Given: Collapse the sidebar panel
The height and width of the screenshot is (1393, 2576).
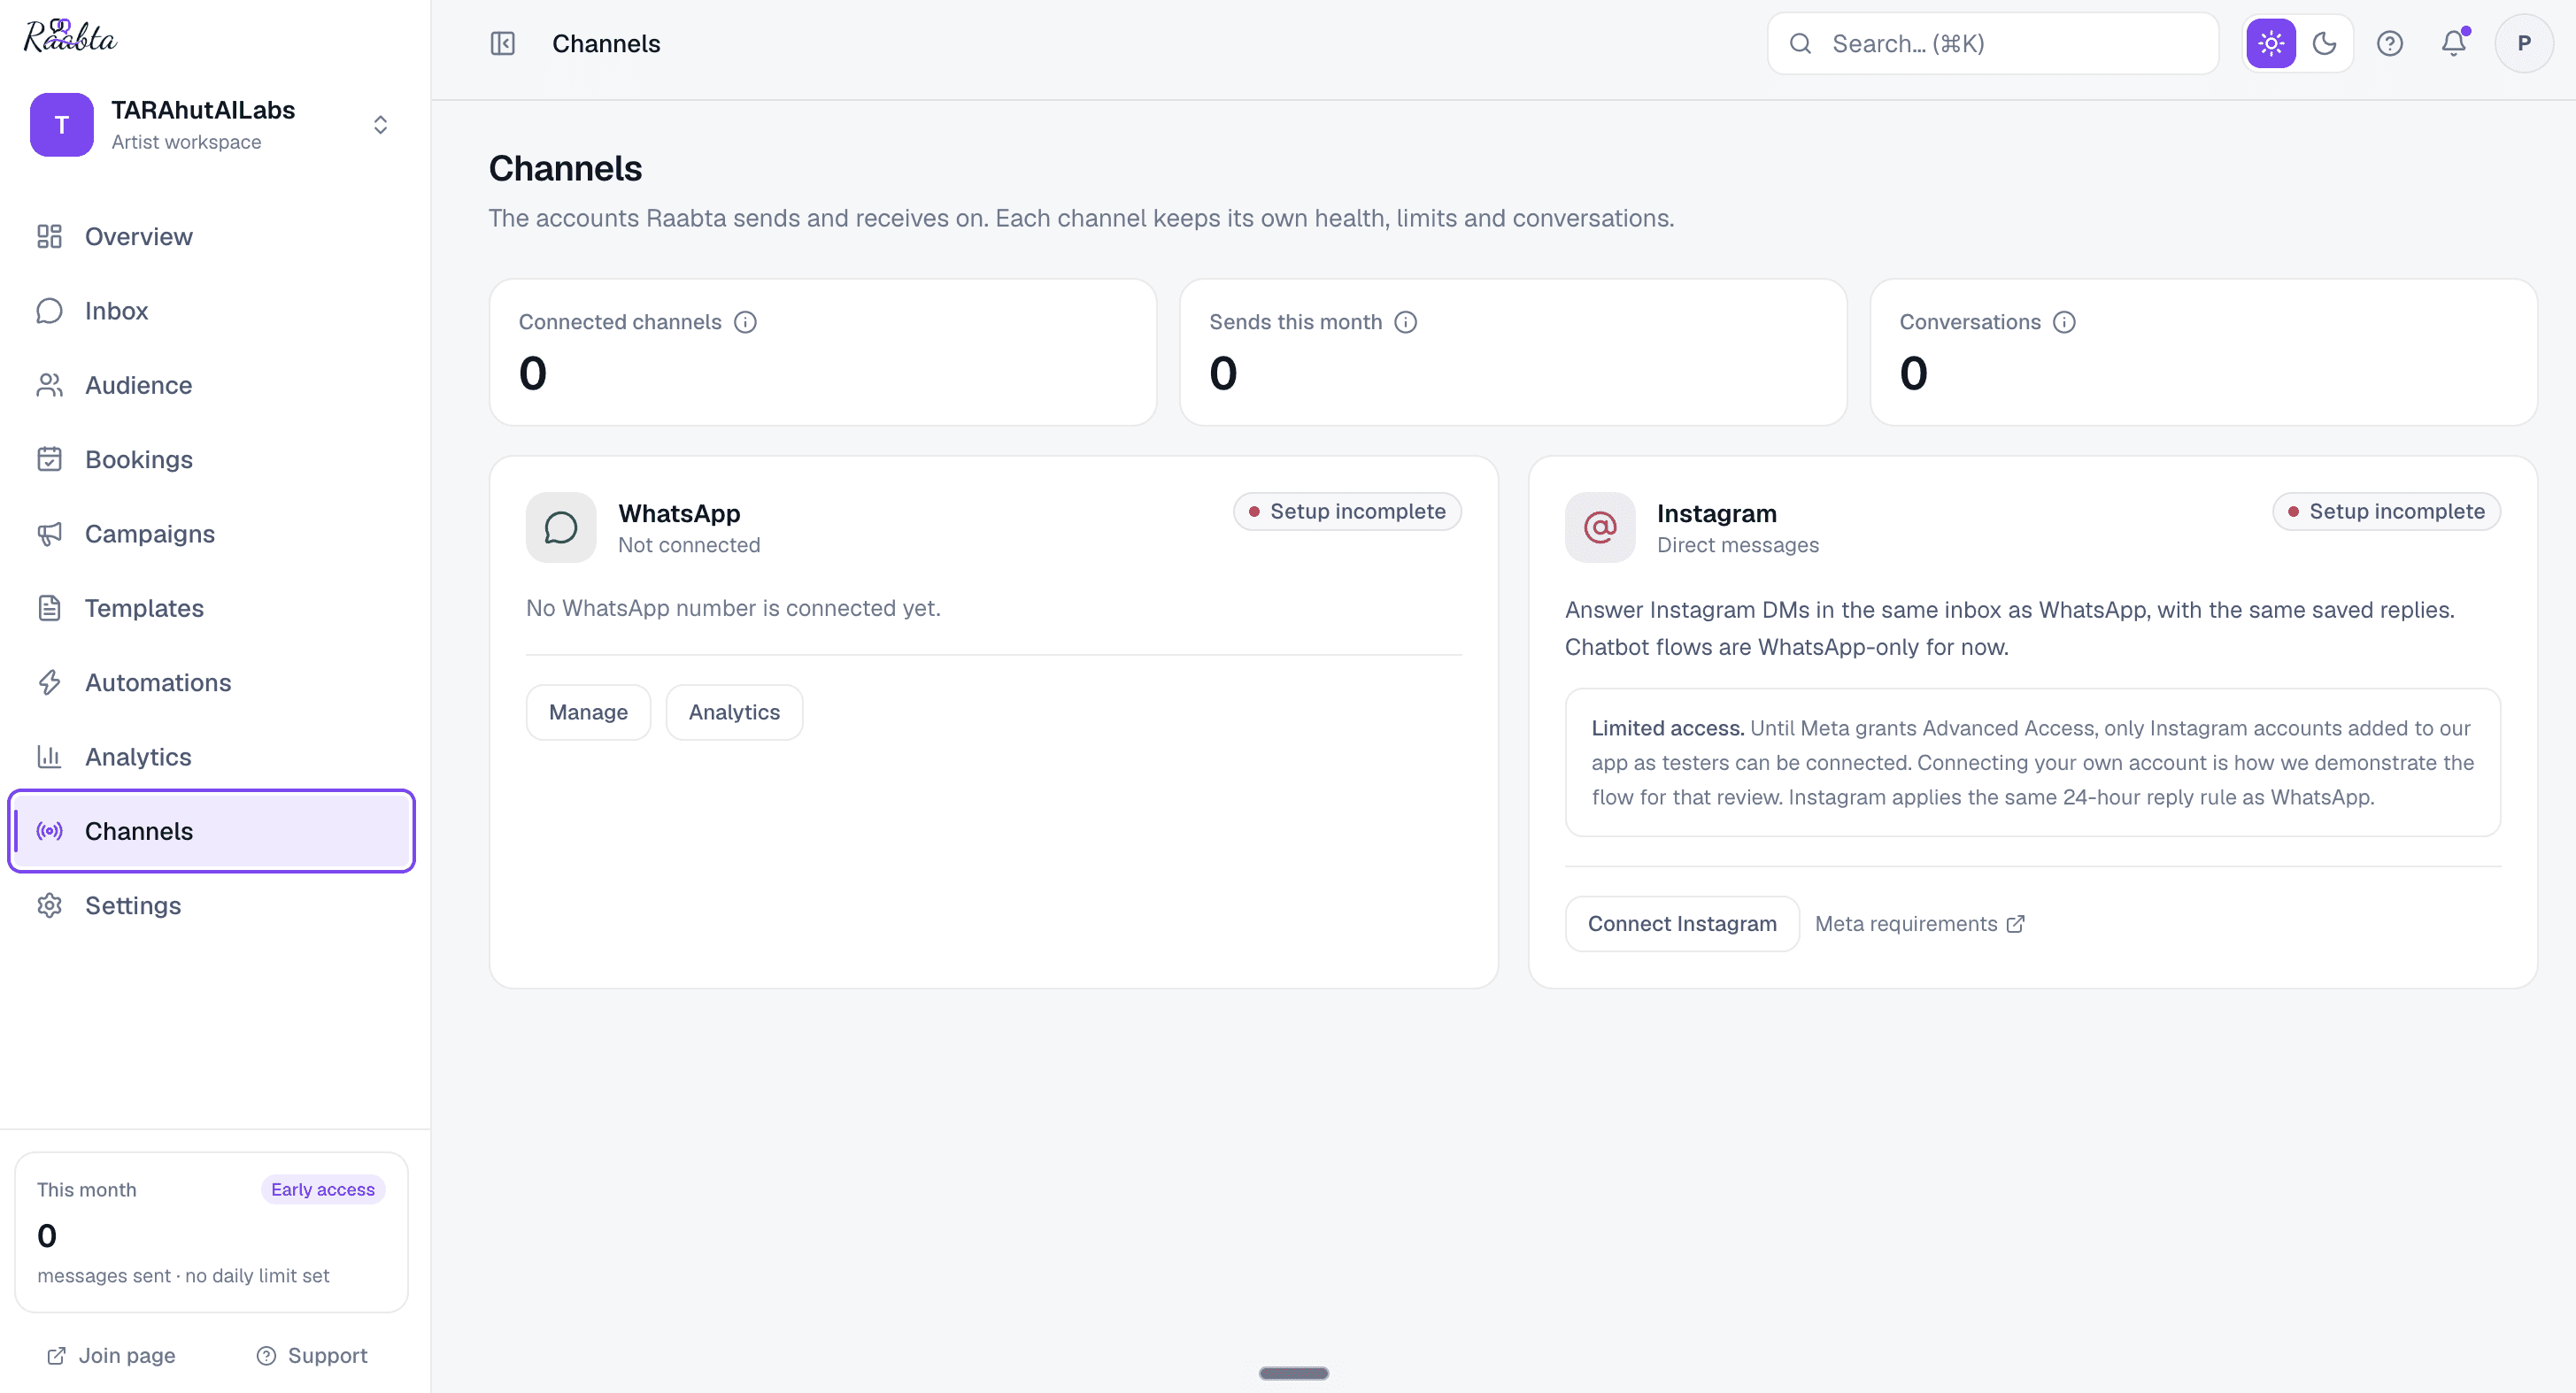Looking at the screenshot, I should 503,44.
